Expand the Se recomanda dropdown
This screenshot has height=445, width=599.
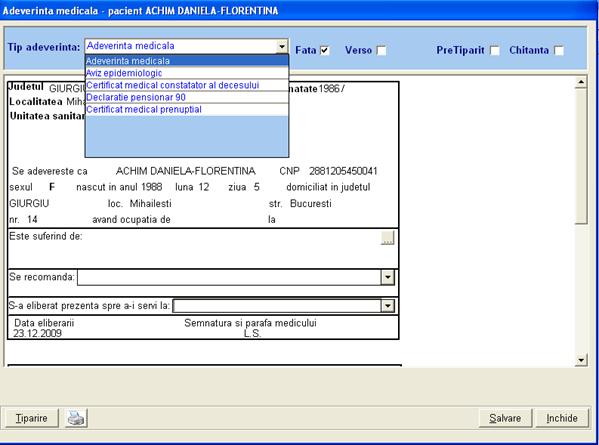pos(388,277)
